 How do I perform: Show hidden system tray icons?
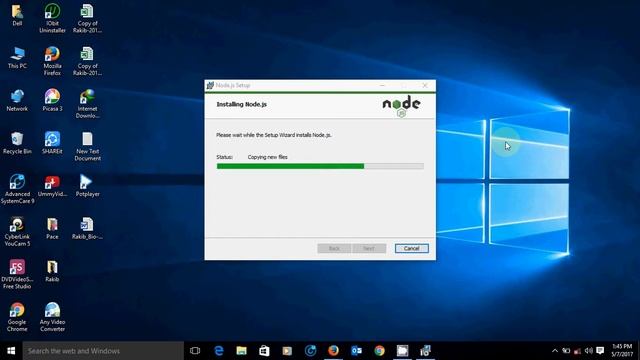click(x=555, y=351)
